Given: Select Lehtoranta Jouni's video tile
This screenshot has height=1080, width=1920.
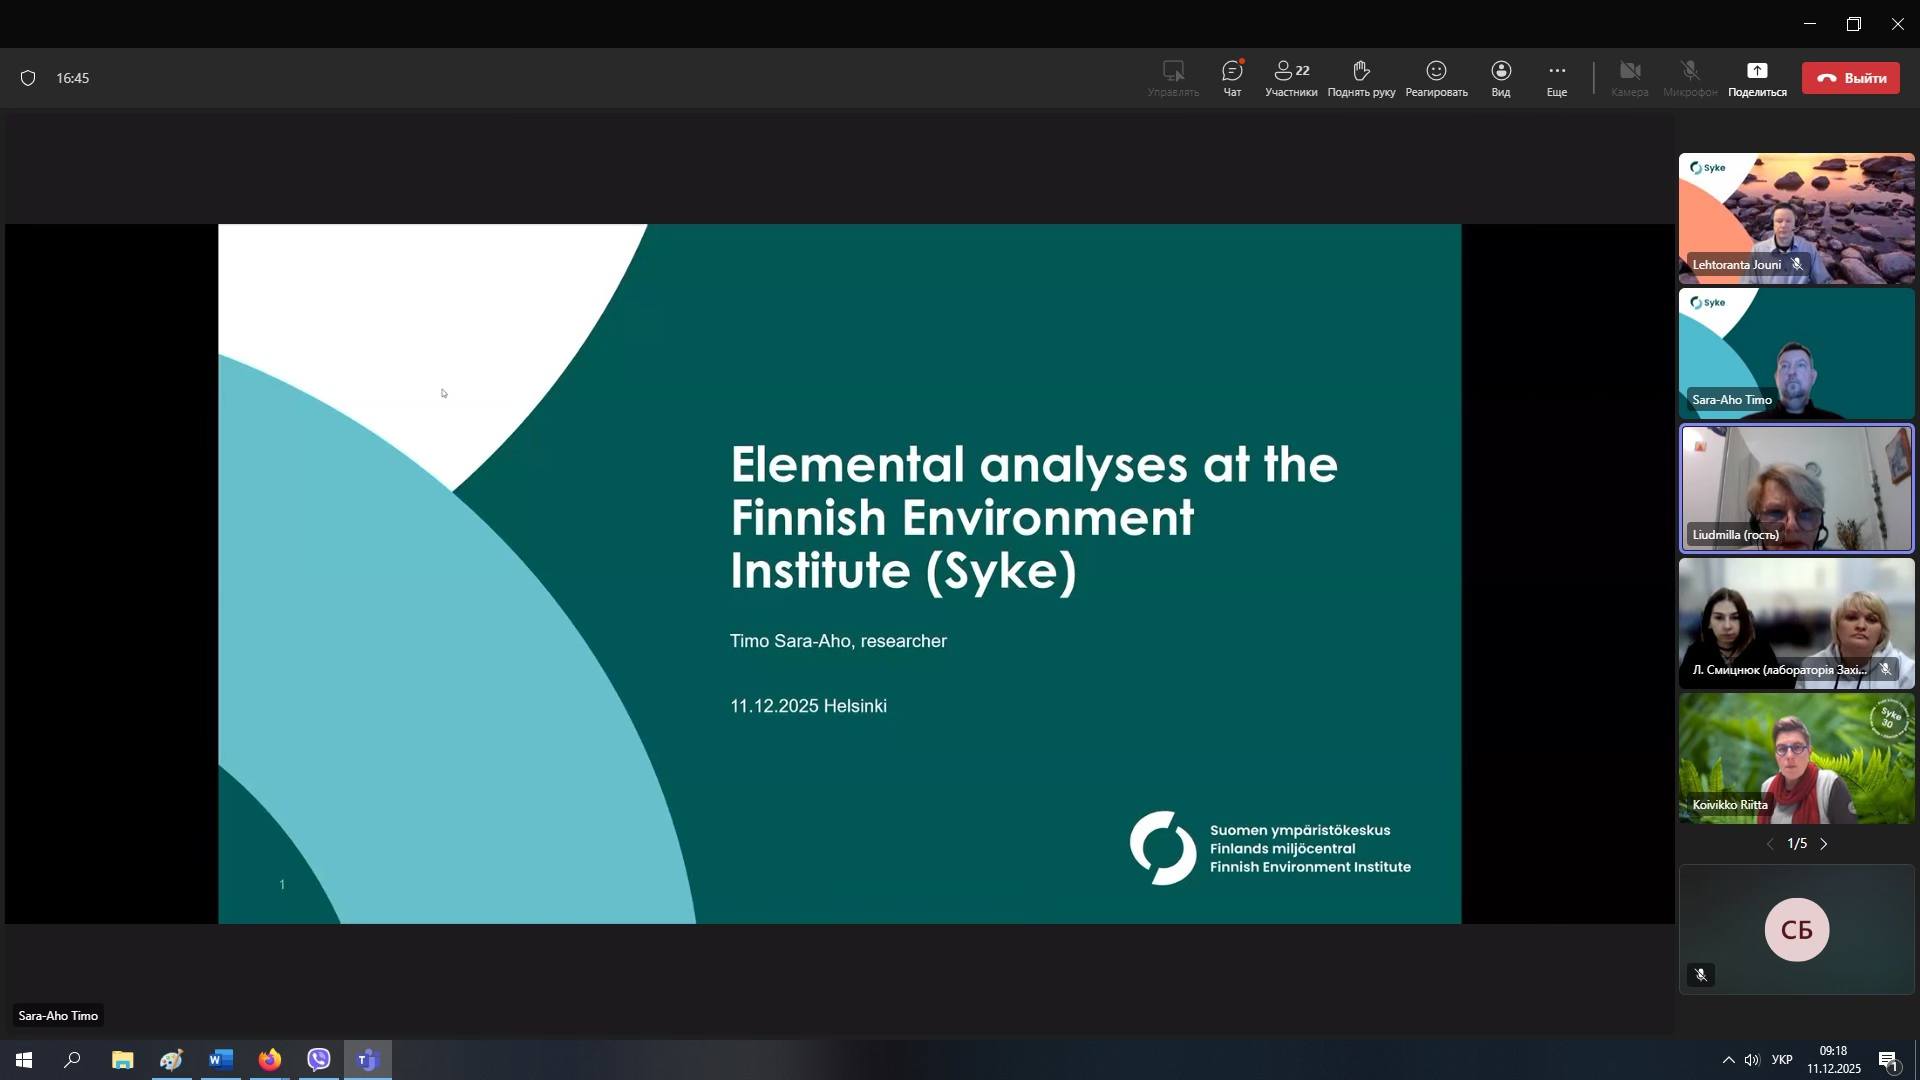Looking at the screenshot, I should [1796, 218].
